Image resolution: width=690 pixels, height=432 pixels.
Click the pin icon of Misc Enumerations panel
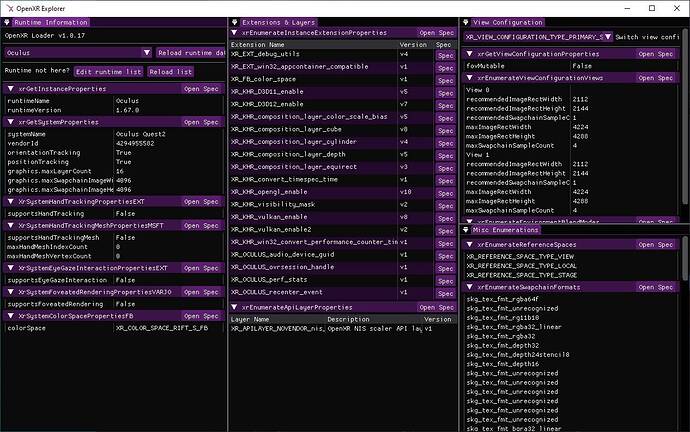coord(466,230)
